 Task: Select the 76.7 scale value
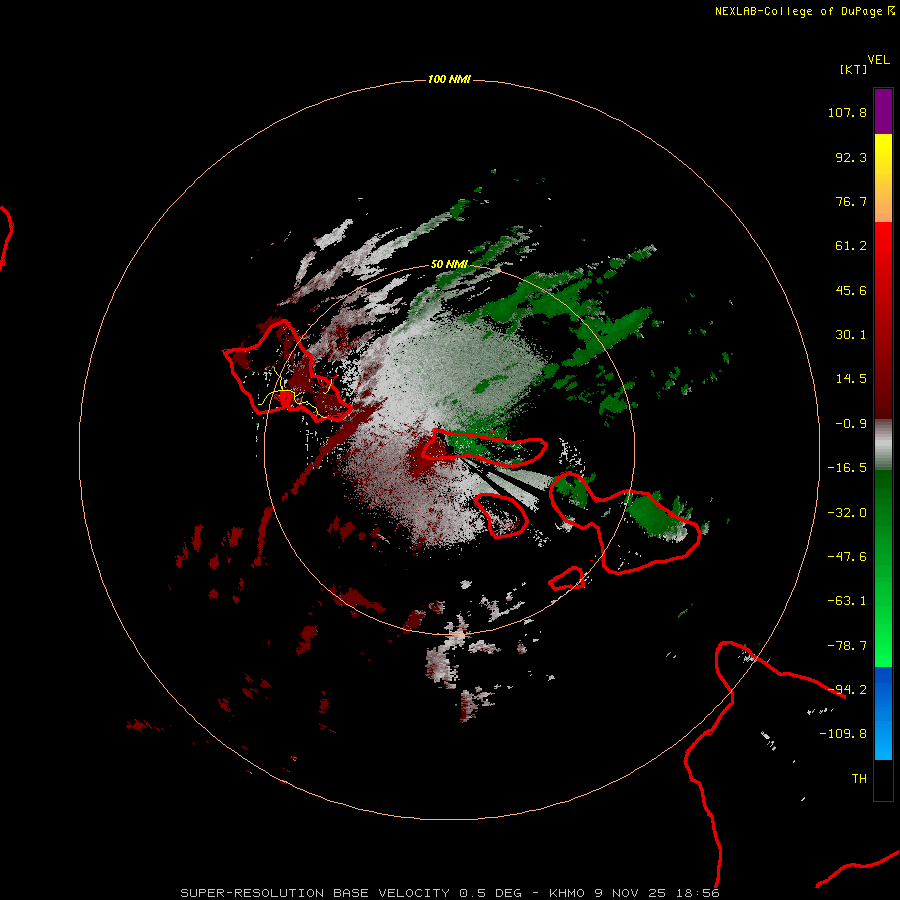851,201
